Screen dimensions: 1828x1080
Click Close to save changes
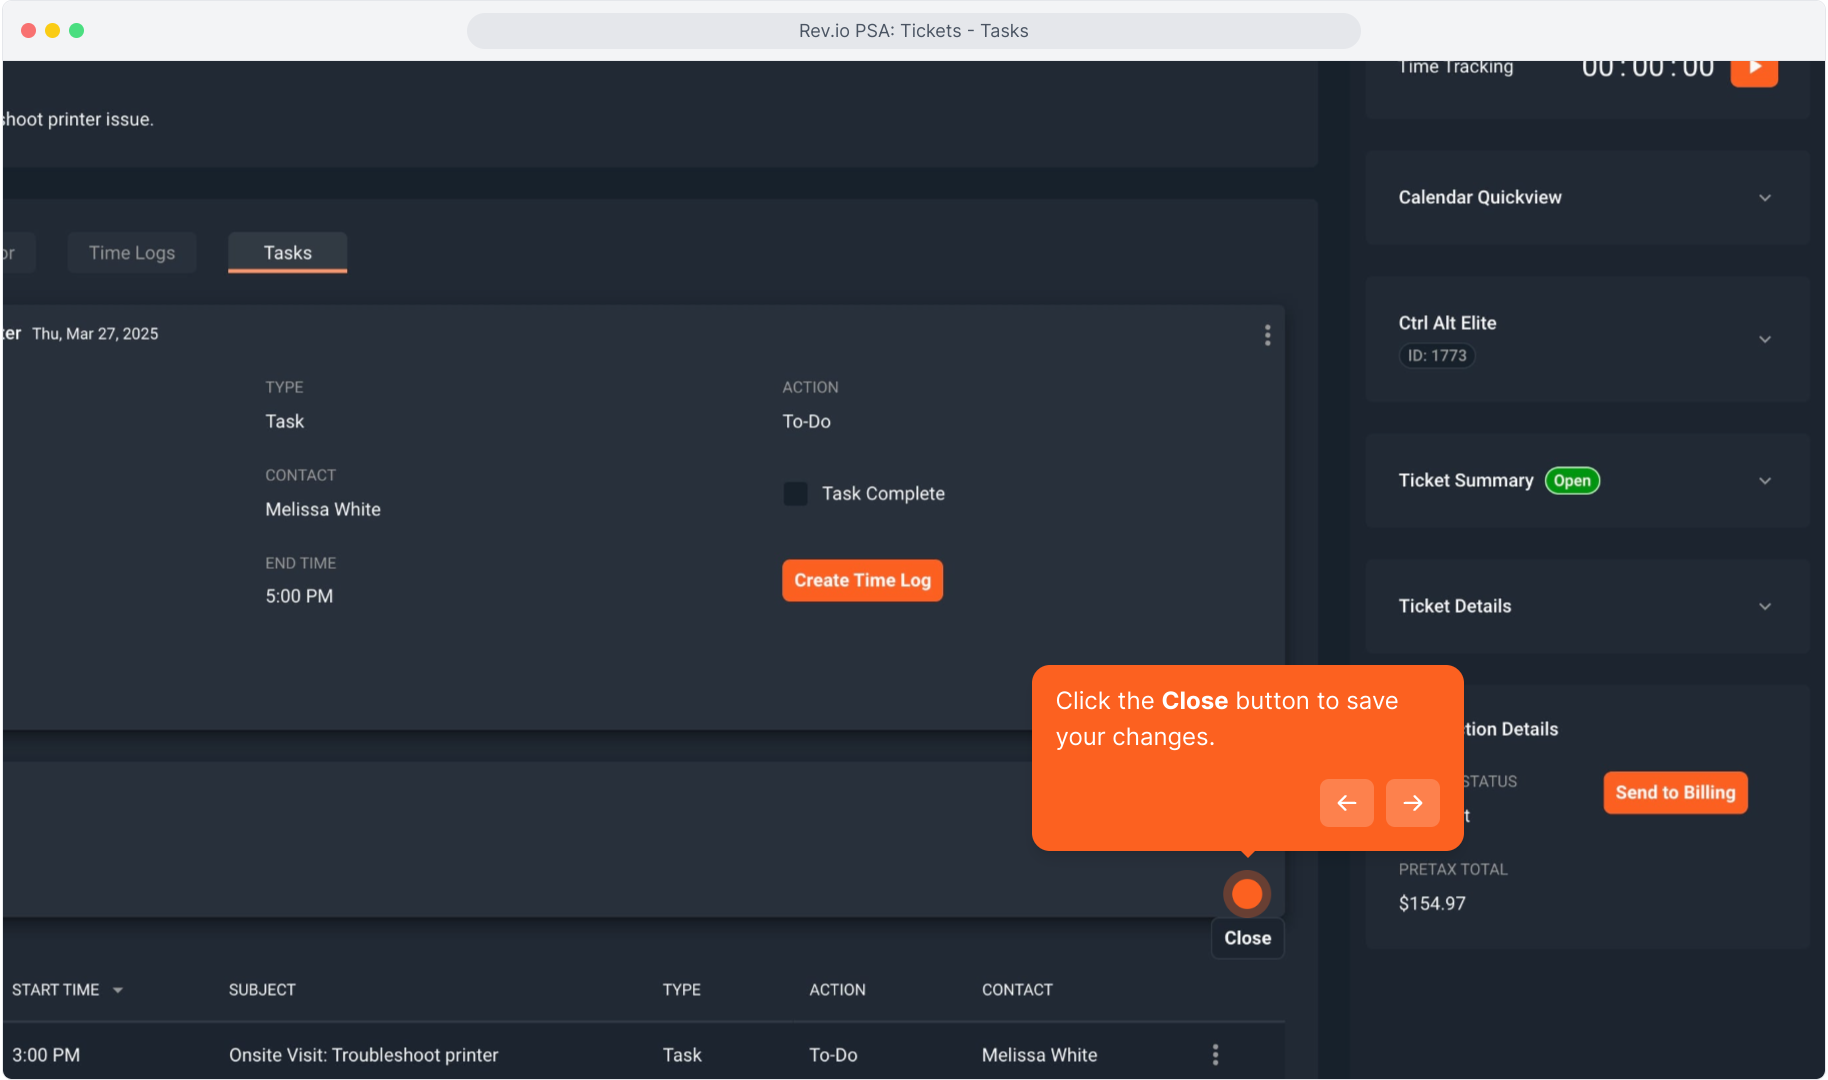[1247, 938]
